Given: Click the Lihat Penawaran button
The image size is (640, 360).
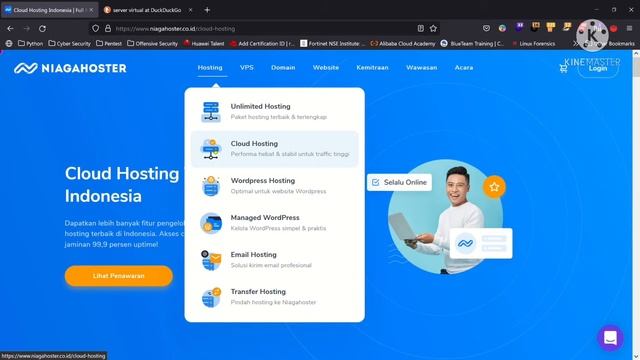Looking at the screenshot, I should tap(118, 276).
